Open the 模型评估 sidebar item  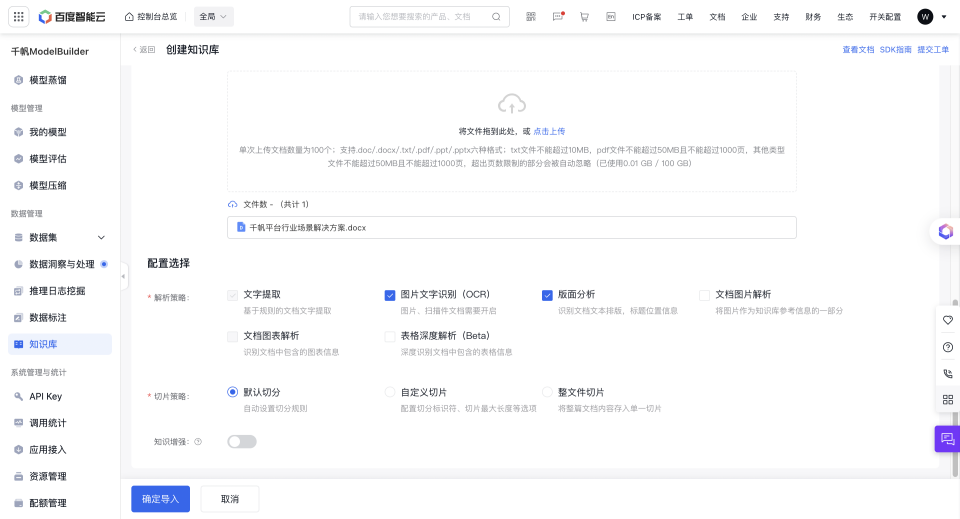[48, 159]
